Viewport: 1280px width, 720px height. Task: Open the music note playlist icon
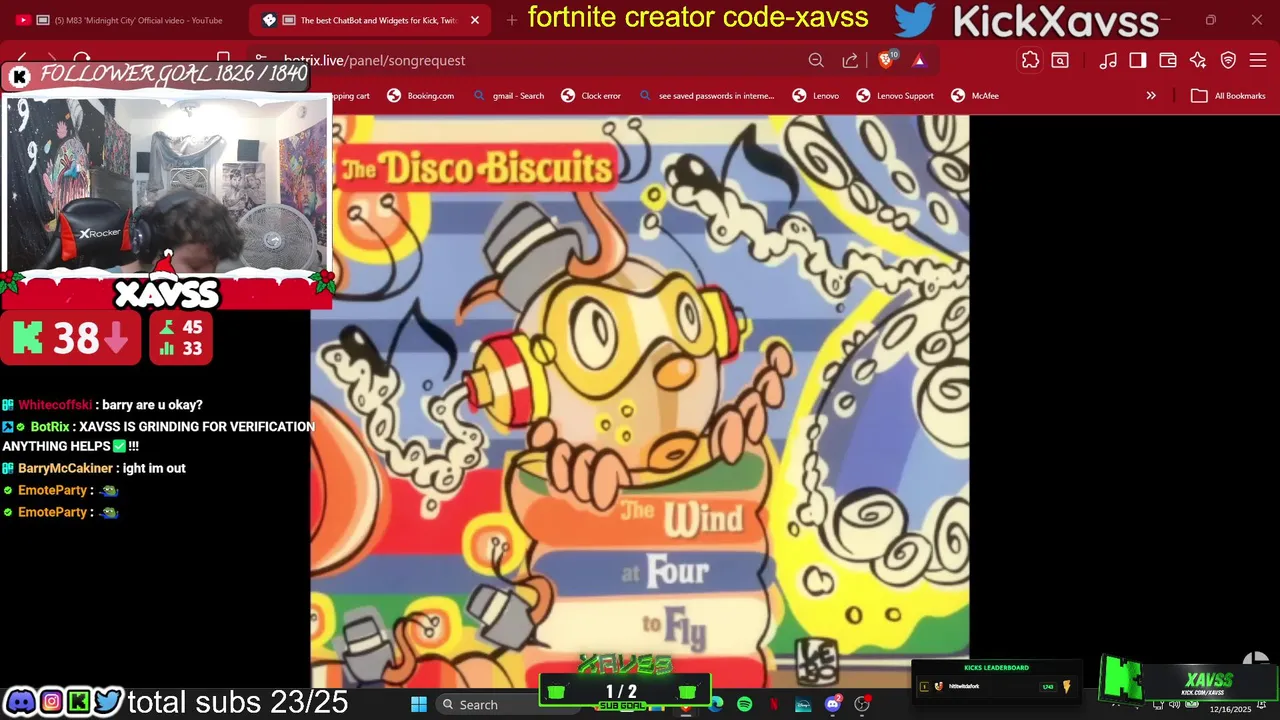coord(1108,60)
